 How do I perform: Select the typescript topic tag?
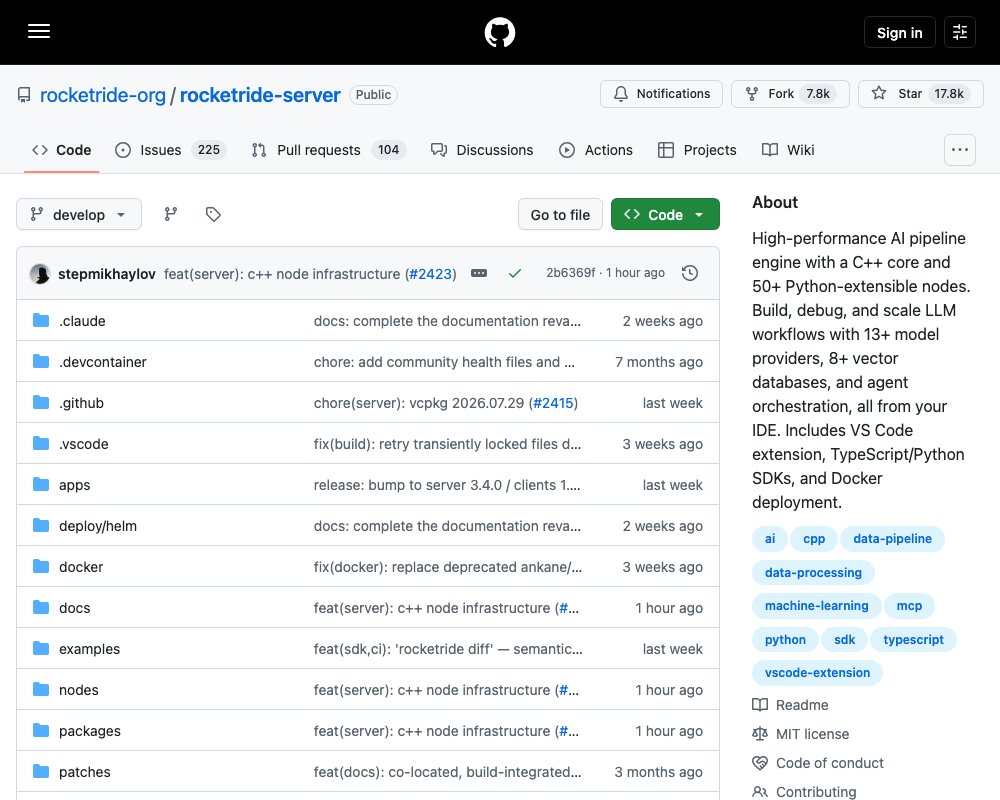point(913,639)
